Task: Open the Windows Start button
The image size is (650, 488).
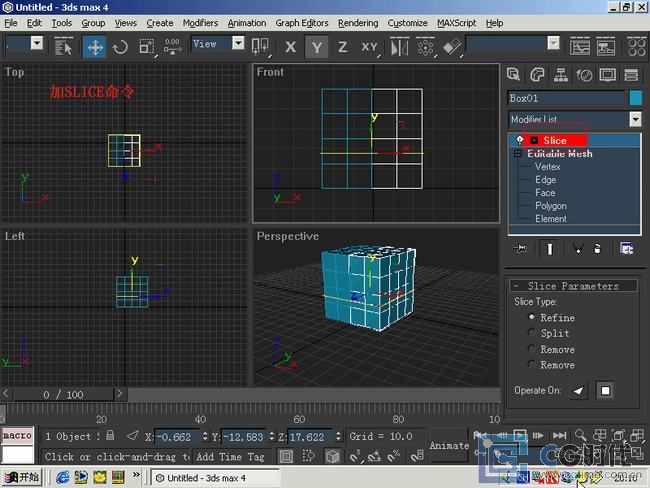Action: [x=22, y=477]
